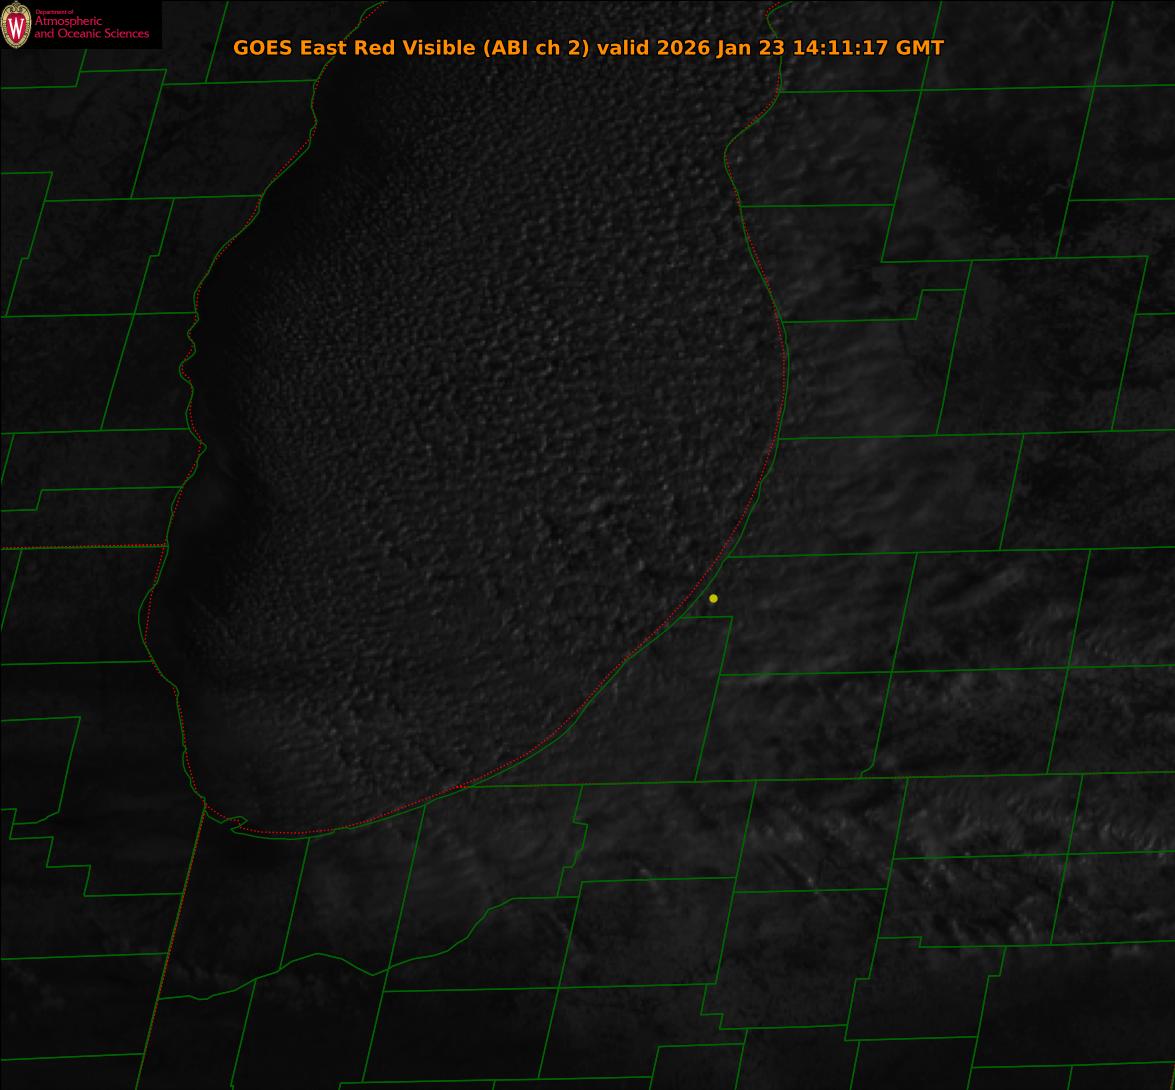Open the Atmospheric and Oceanic Sciences text
The height and width of the screenshot is (1090, 1175).
pos(91,29)
